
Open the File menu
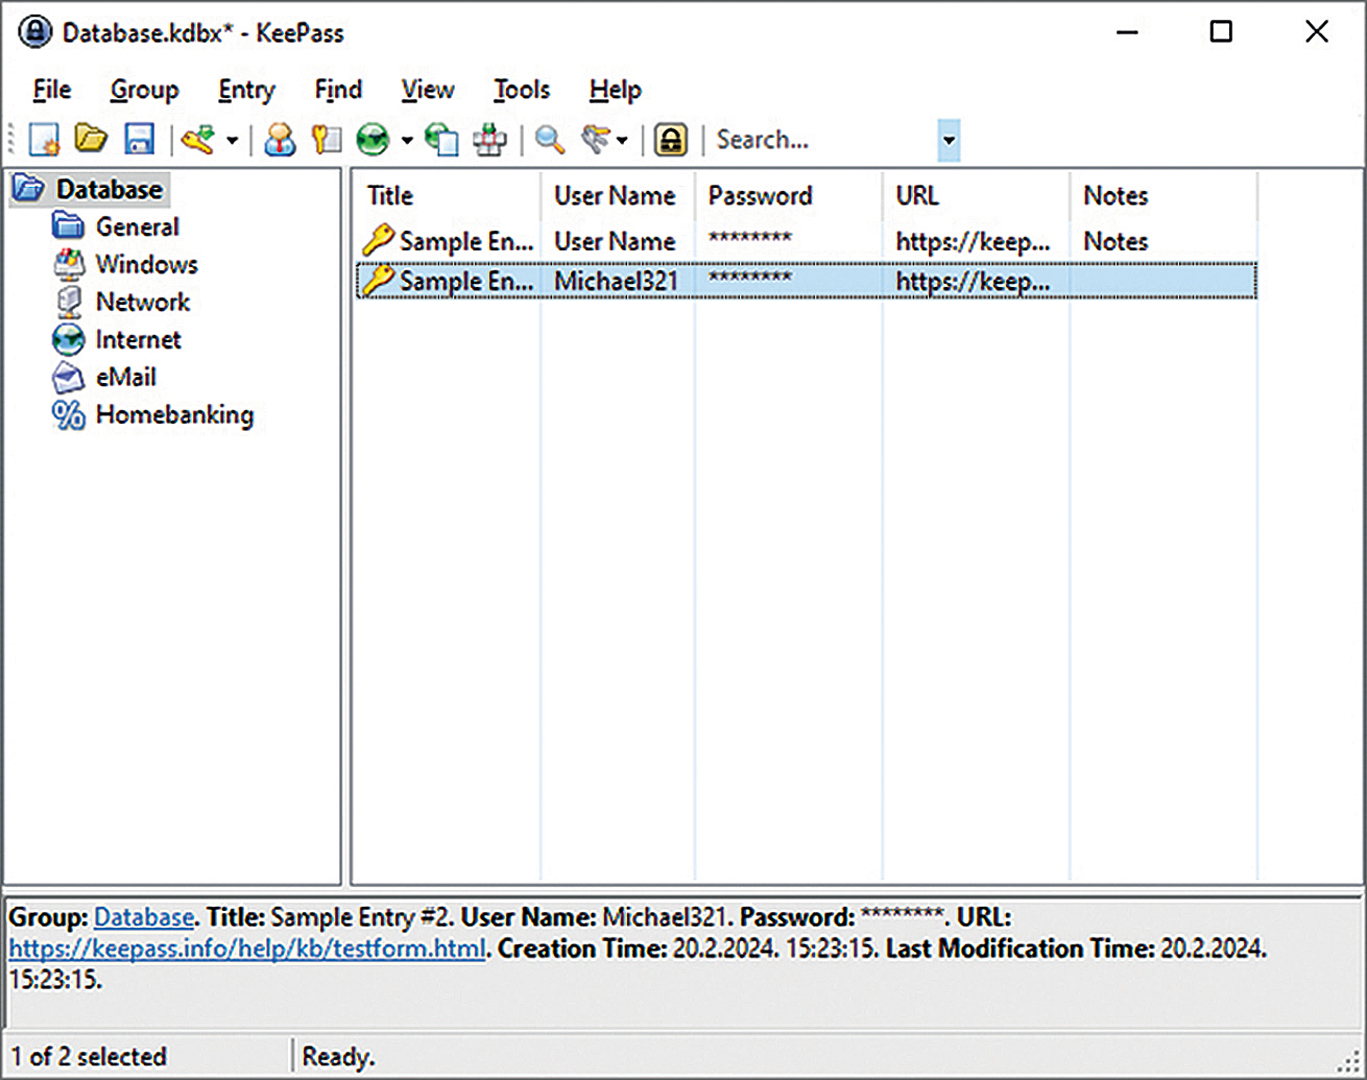51,90
